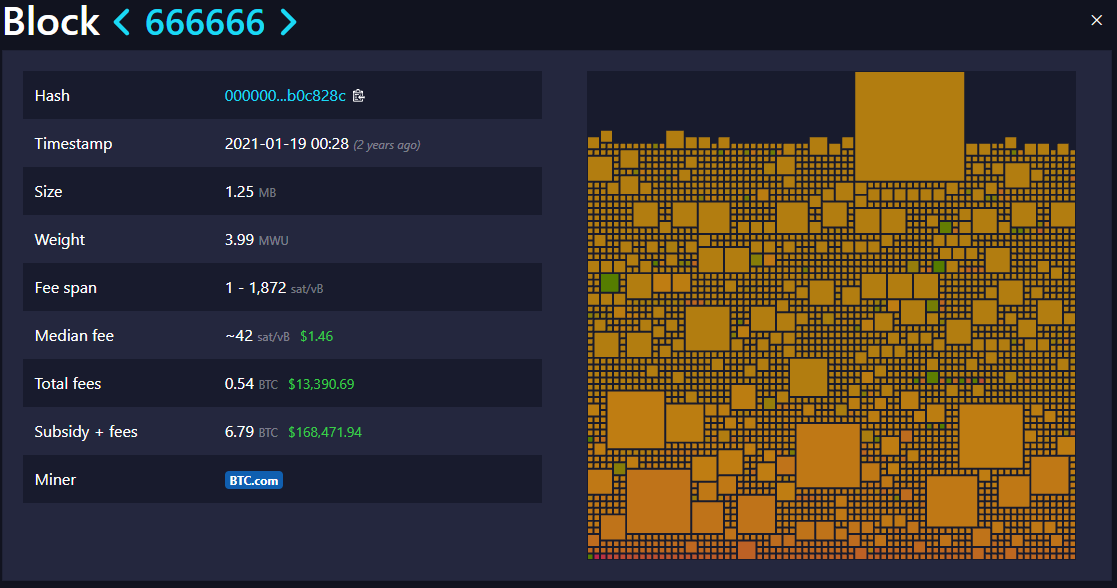The height and width of the screenshot is (588, 1117).
Task: Select the largest transaction square at top of block
Action: click(x=909, y=126)
